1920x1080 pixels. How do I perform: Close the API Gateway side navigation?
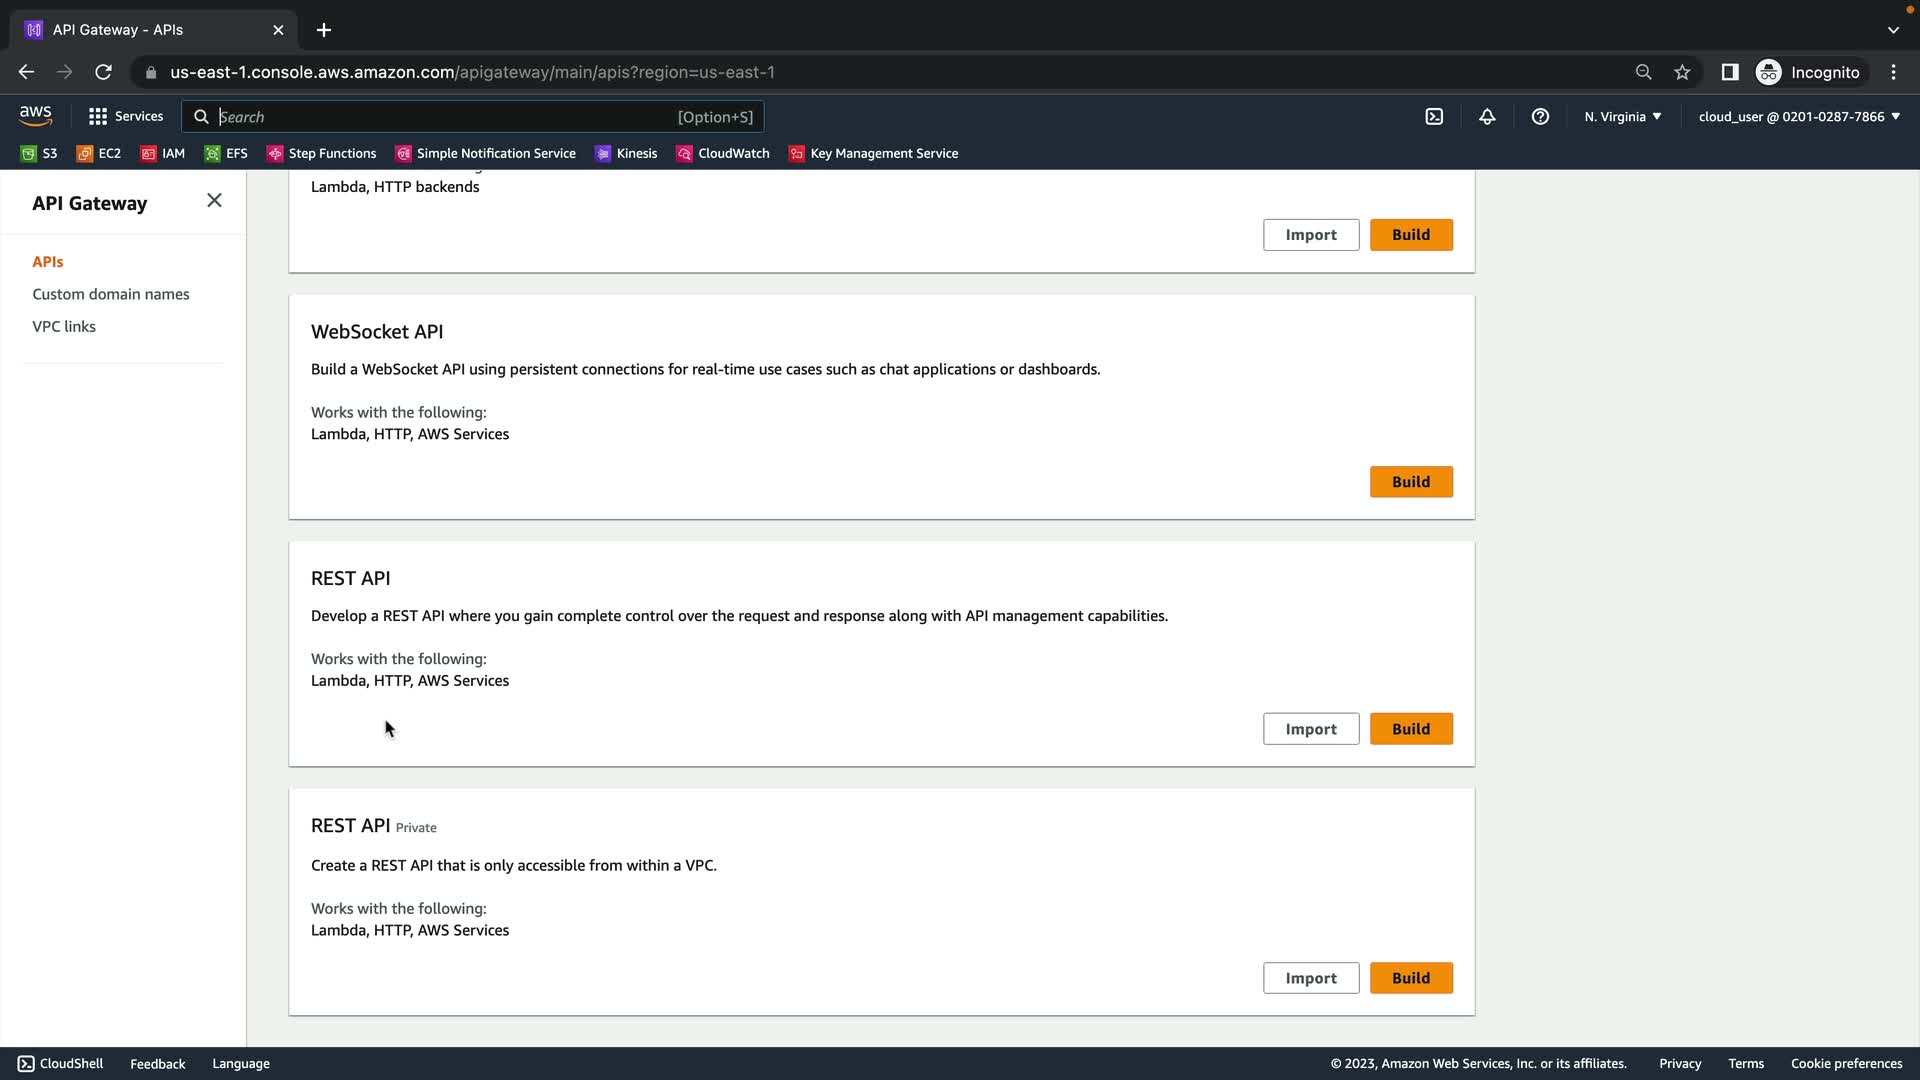coord(214,201)
